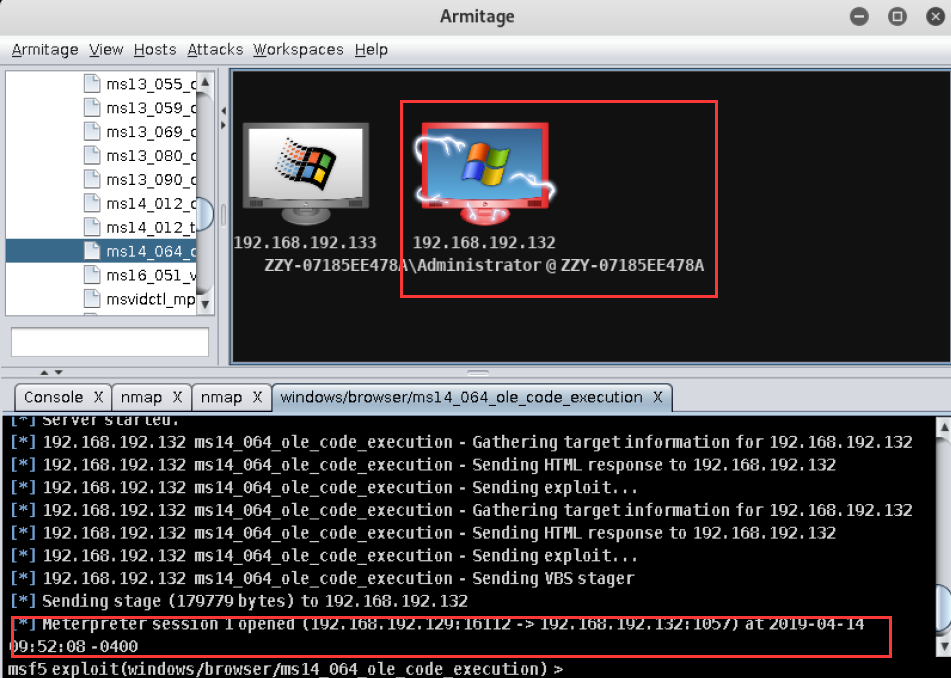The width and height of the screenshot is (951, 678).
Task: Click the file icon beside ms13_069
Action: point(92,131)
